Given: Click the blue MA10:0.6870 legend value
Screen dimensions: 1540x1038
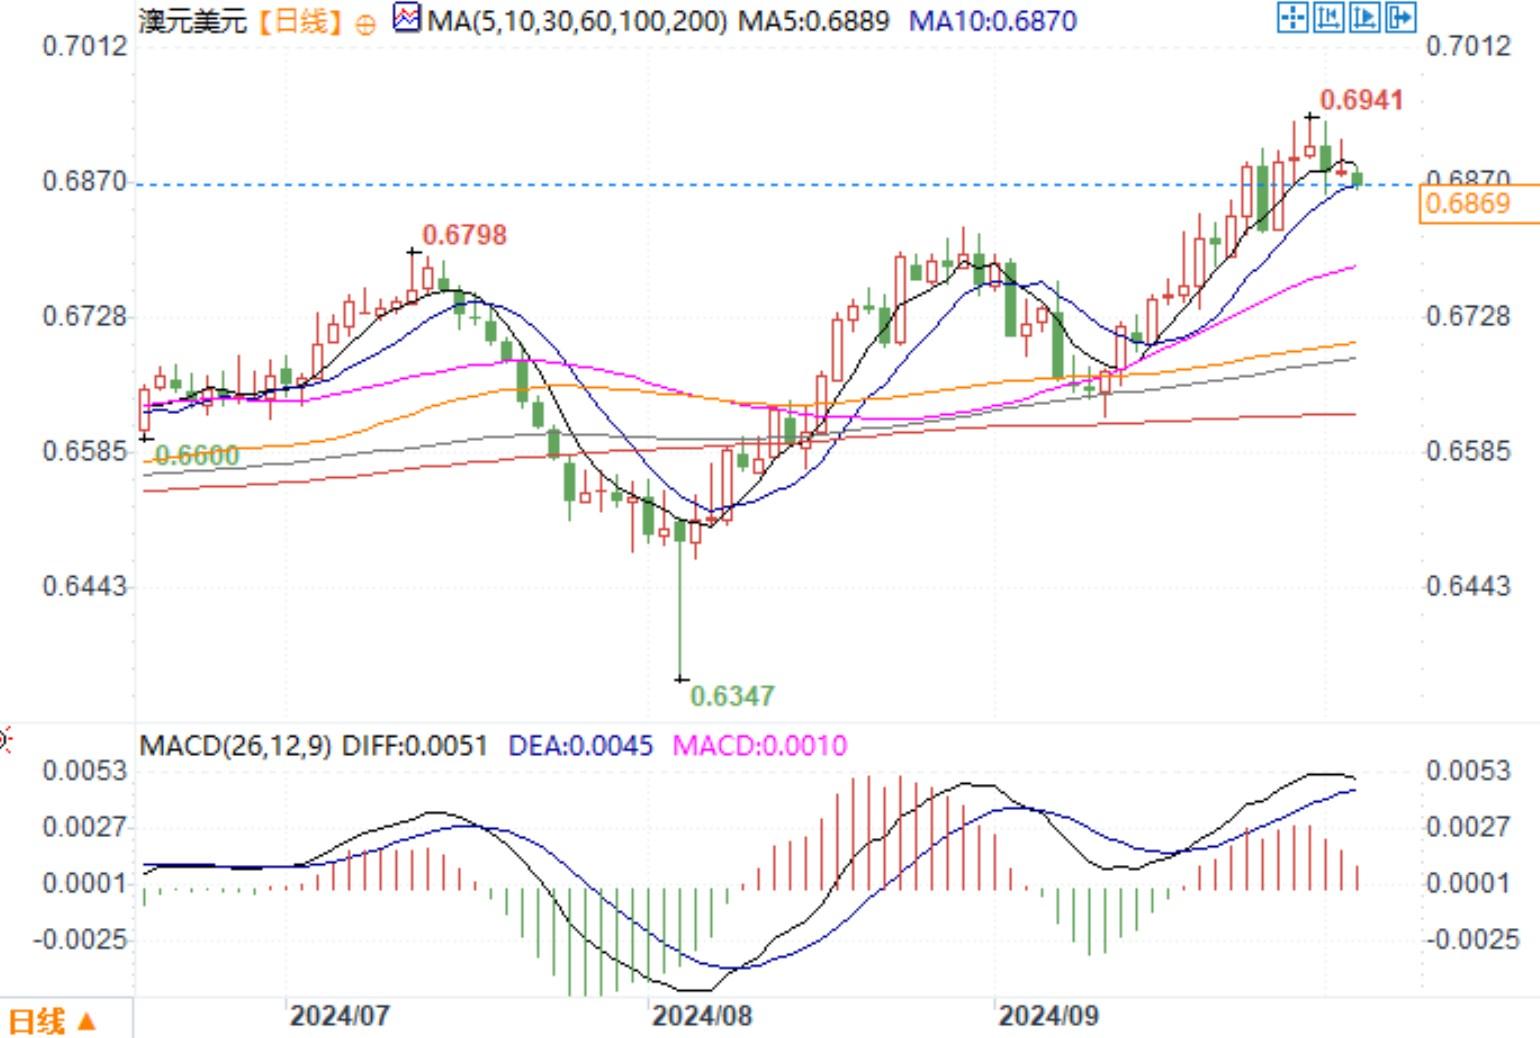Looking at the screenshot, I should pos(992,21).
